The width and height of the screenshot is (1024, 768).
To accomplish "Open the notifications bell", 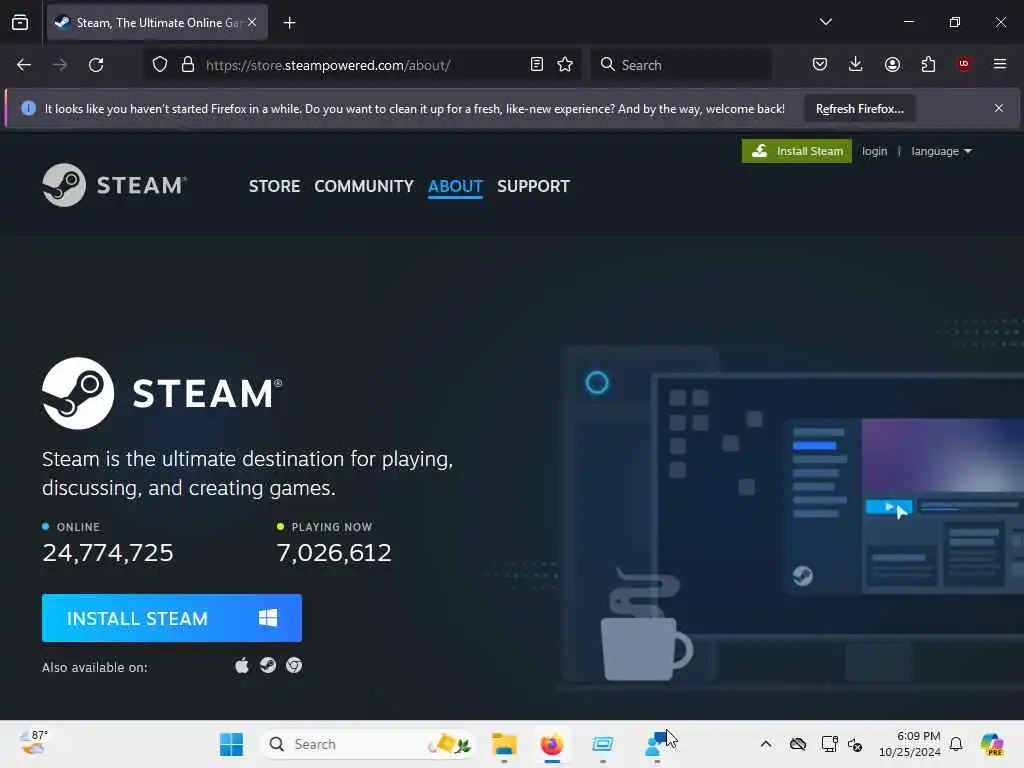I will [956, 744].
